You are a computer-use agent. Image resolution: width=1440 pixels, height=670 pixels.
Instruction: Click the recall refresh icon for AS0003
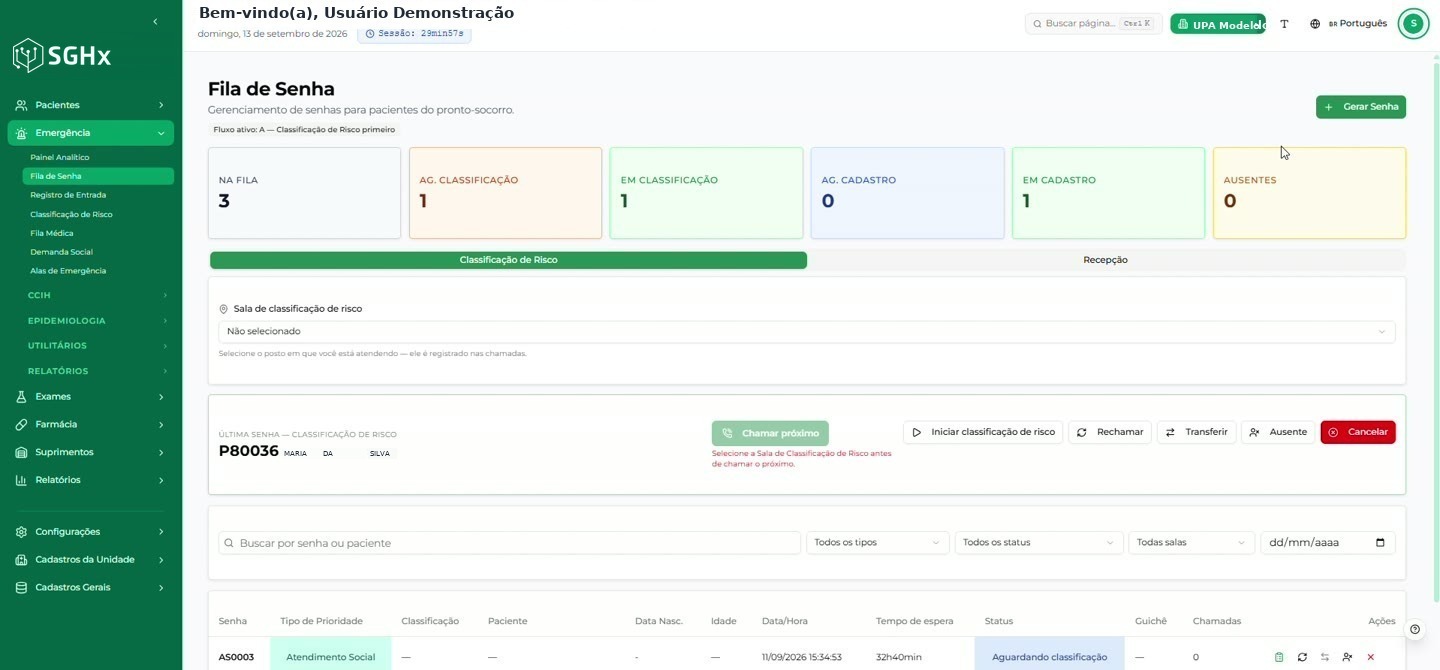coord(1302,657)
